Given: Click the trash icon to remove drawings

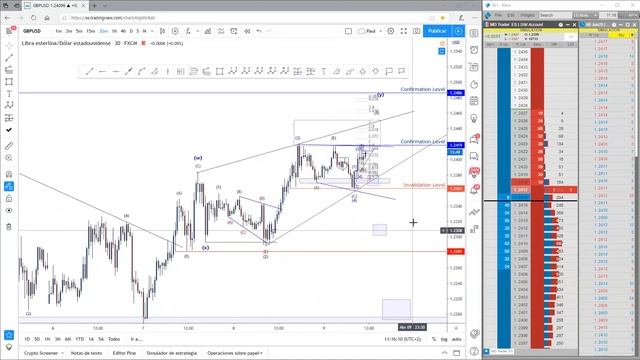Looking at the screenshot, I should (9, 227).
